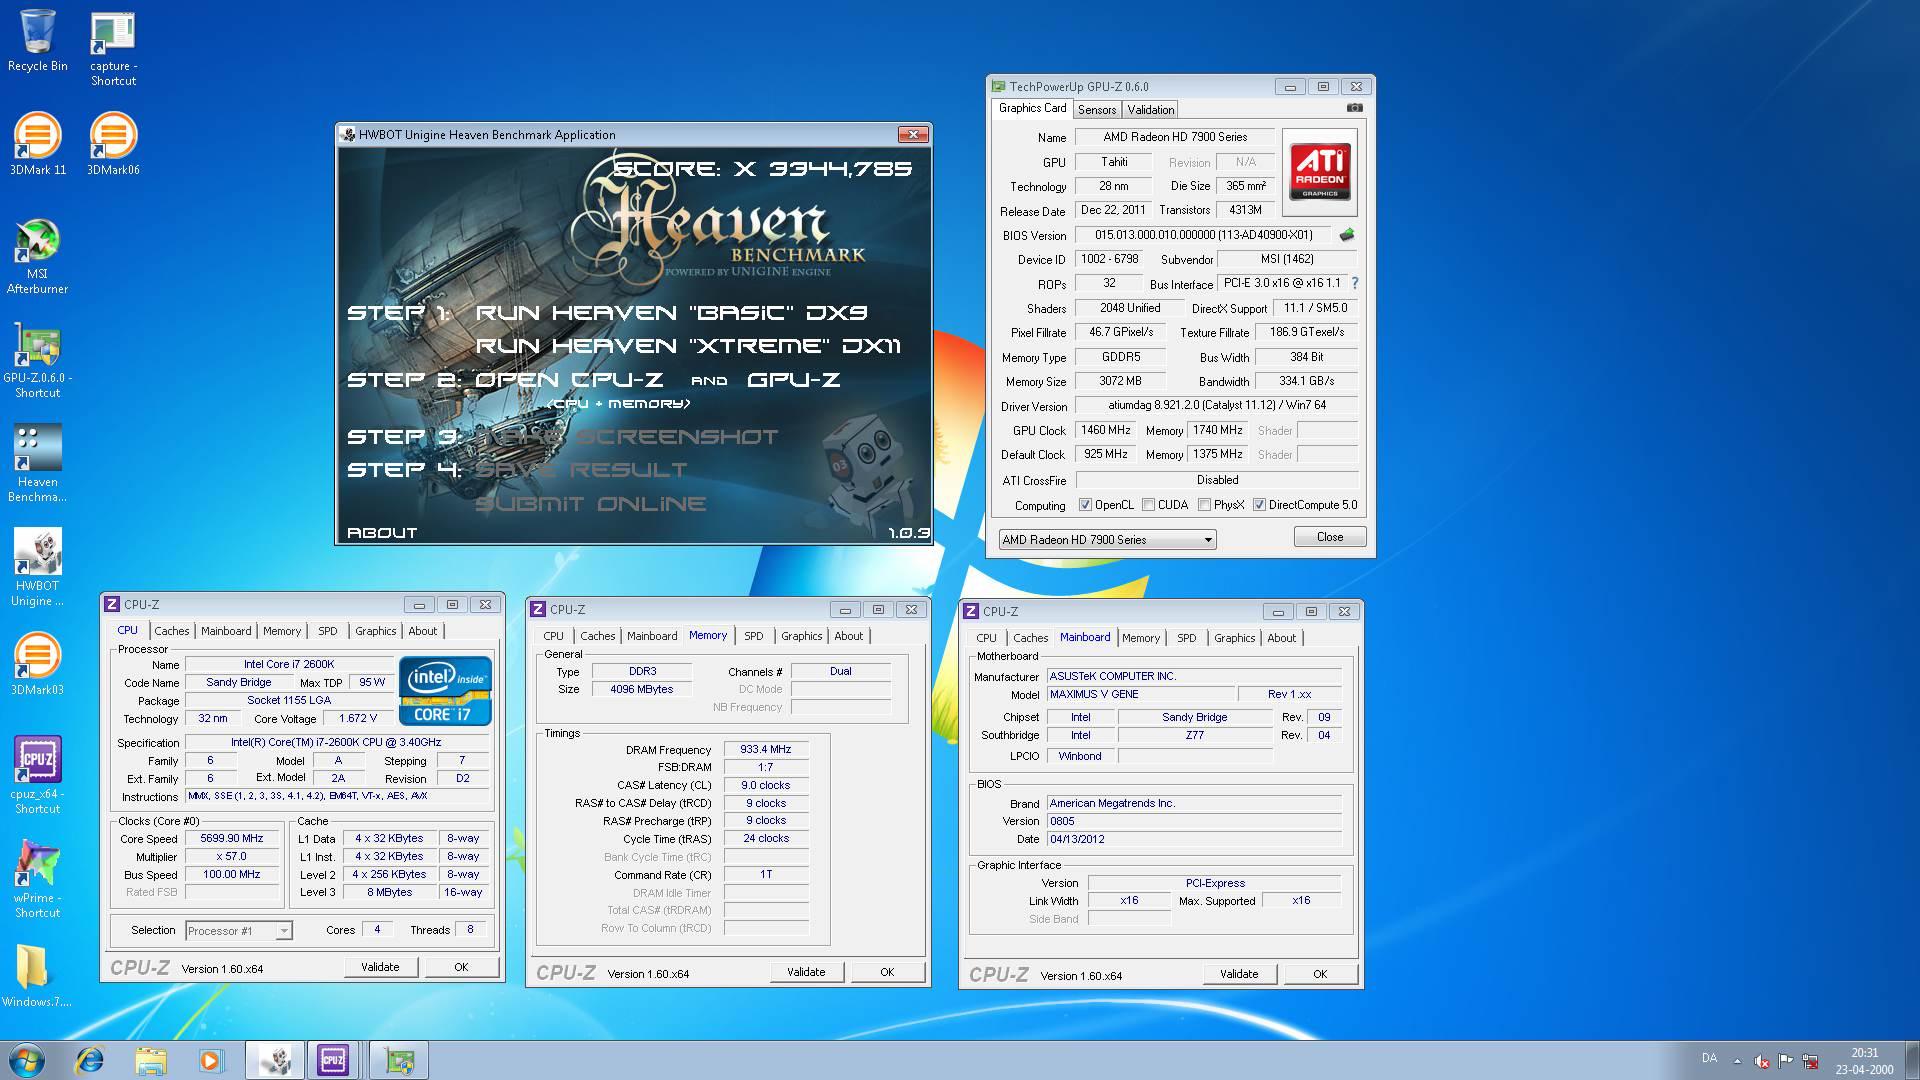The image size is (1920, 1080).
Task: Open HWBOT Unigine desktop icon
Action: (x=37, y=567)
